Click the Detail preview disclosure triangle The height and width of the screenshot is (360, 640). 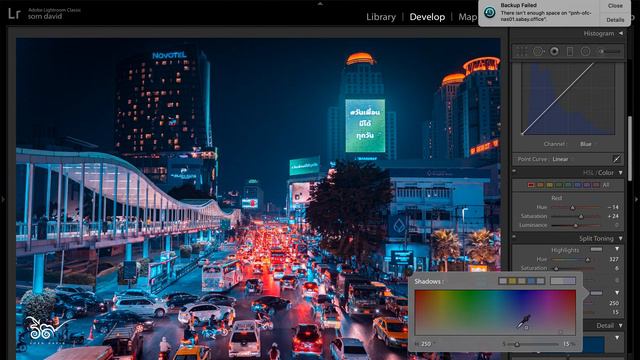tap(617, 338)
